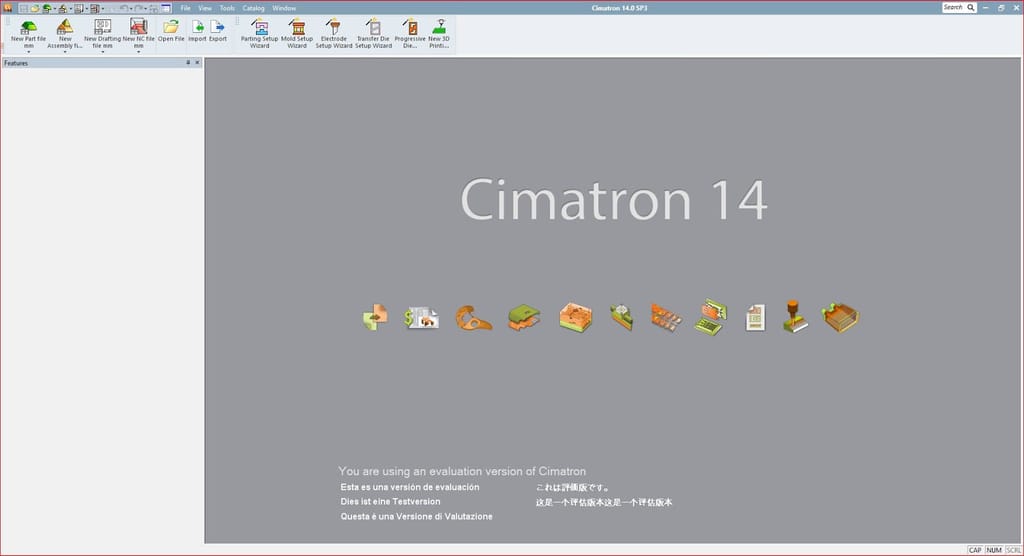The width and height of the screenshot is (1024, 556).
Task: Create a New Assembly file
Action: tap(65, 33)
